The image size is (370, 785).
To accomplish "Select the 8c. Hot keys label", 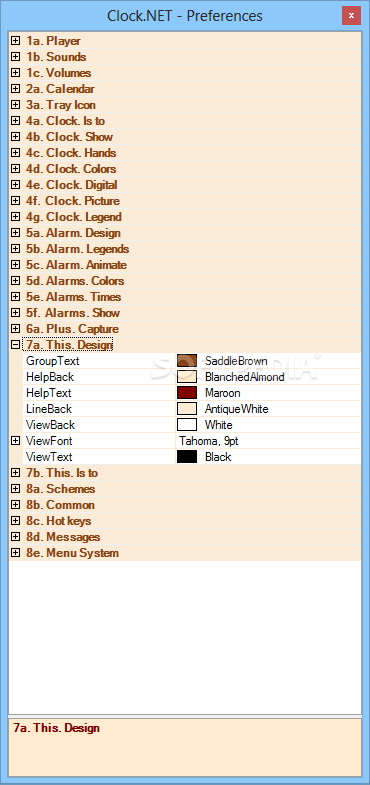I will click(x=59, y=521).
